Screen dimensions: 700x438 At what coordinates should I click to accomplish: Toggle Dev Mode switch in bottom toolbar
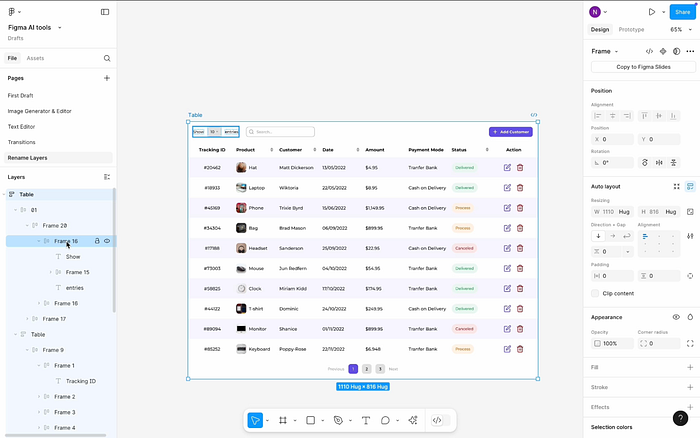pyautogui.click(x=437, y=420)
